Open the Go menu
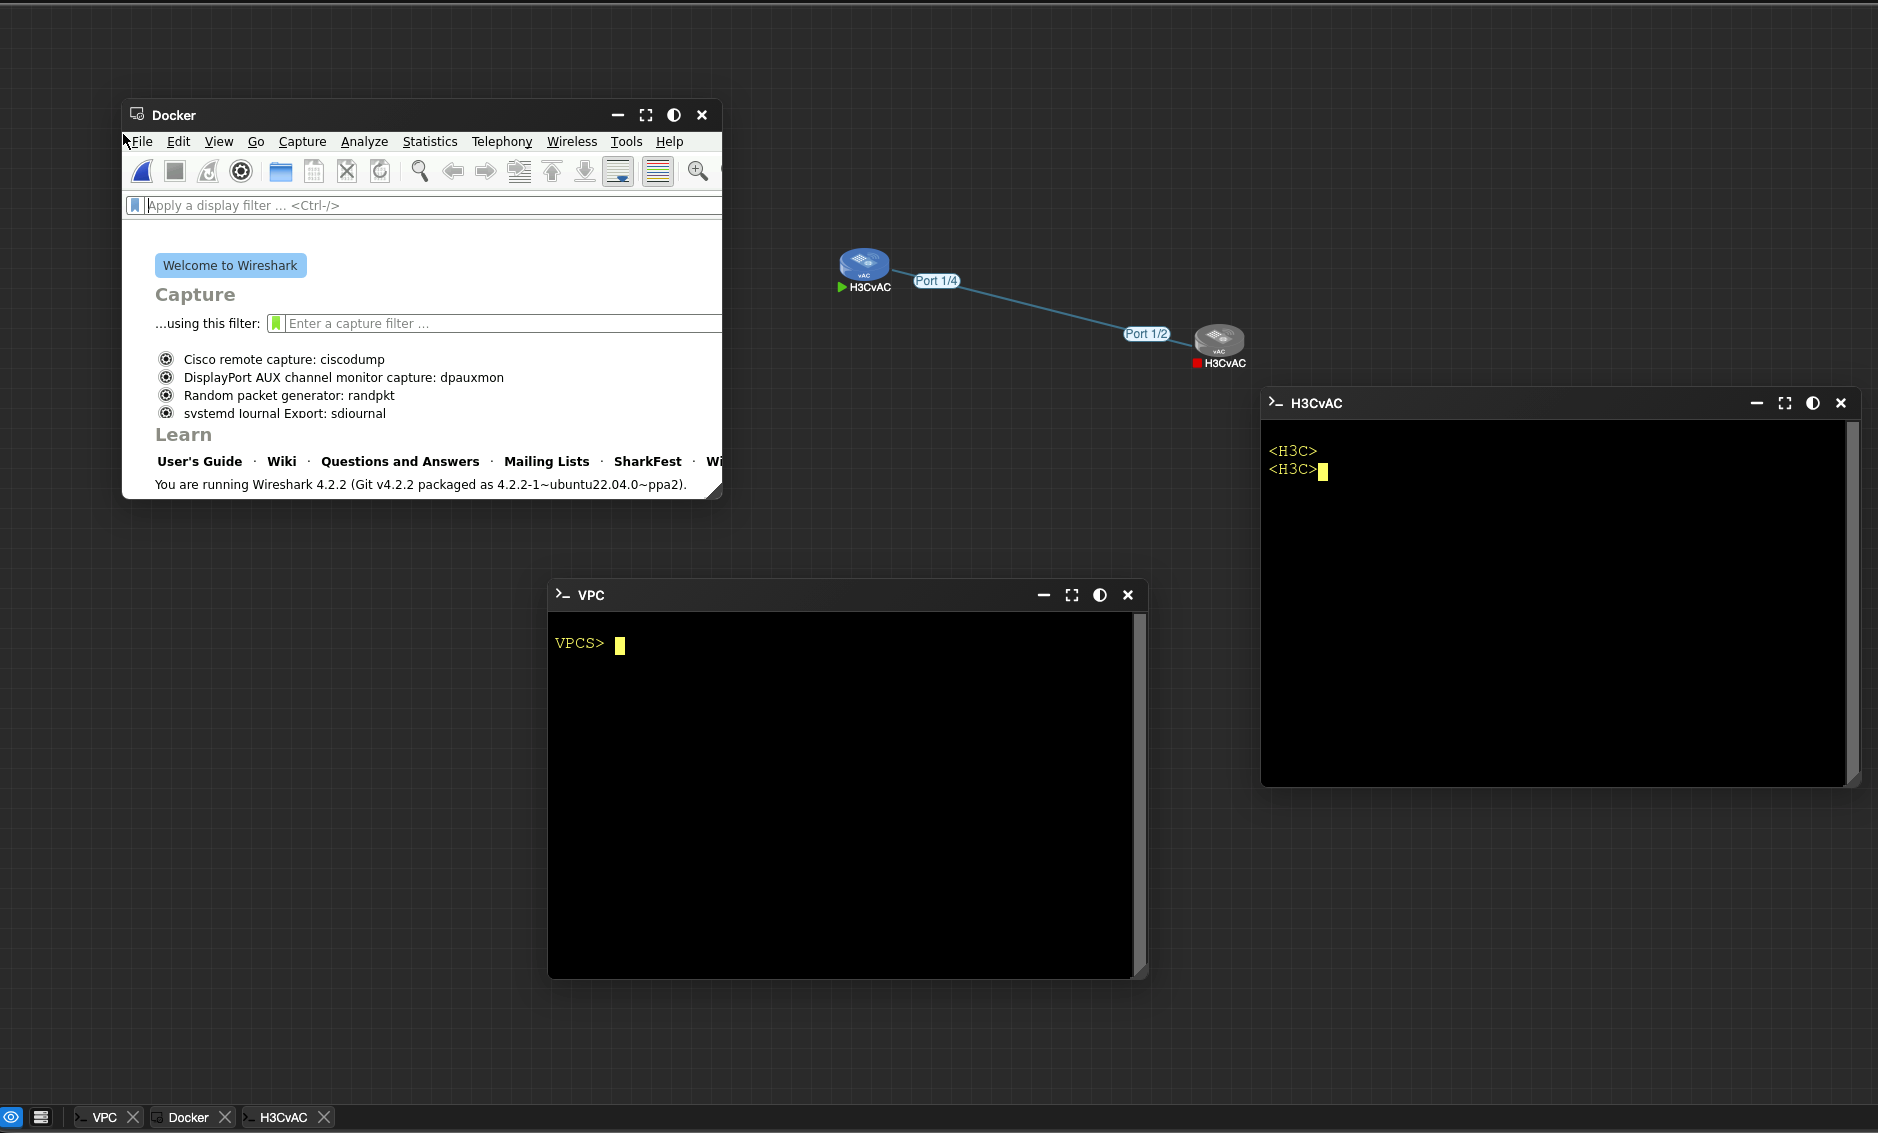This screenshot has height=1133, width=1878. pyautogui.click(x=256, y=141)
